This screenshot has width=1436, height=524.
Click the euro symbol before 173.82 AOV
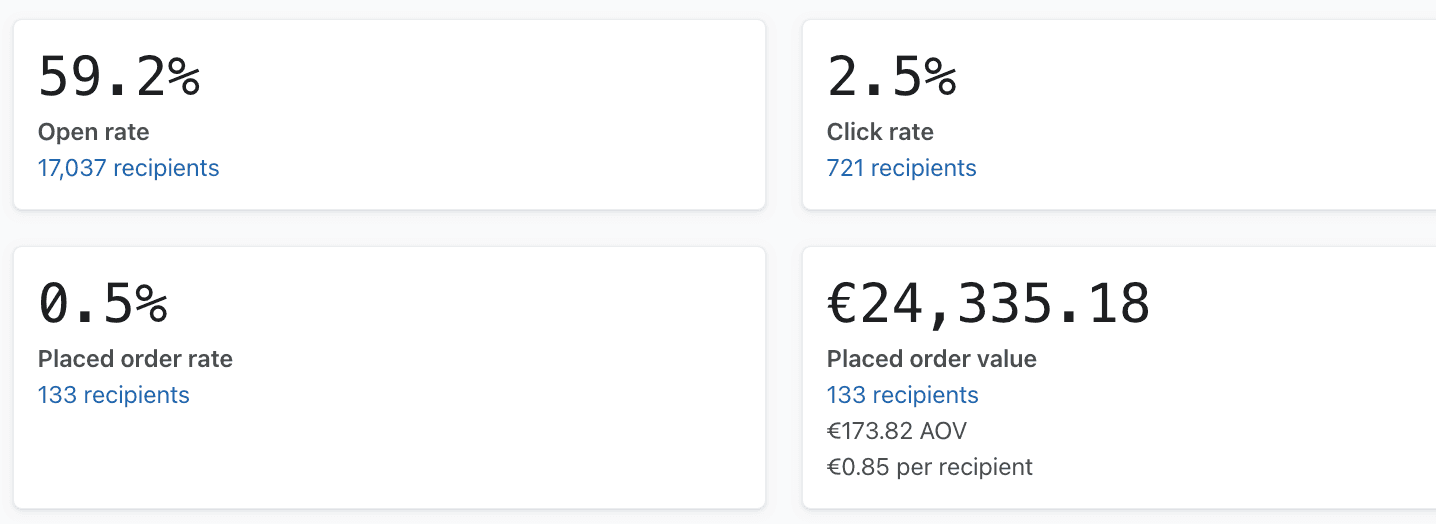coord(833,431)
